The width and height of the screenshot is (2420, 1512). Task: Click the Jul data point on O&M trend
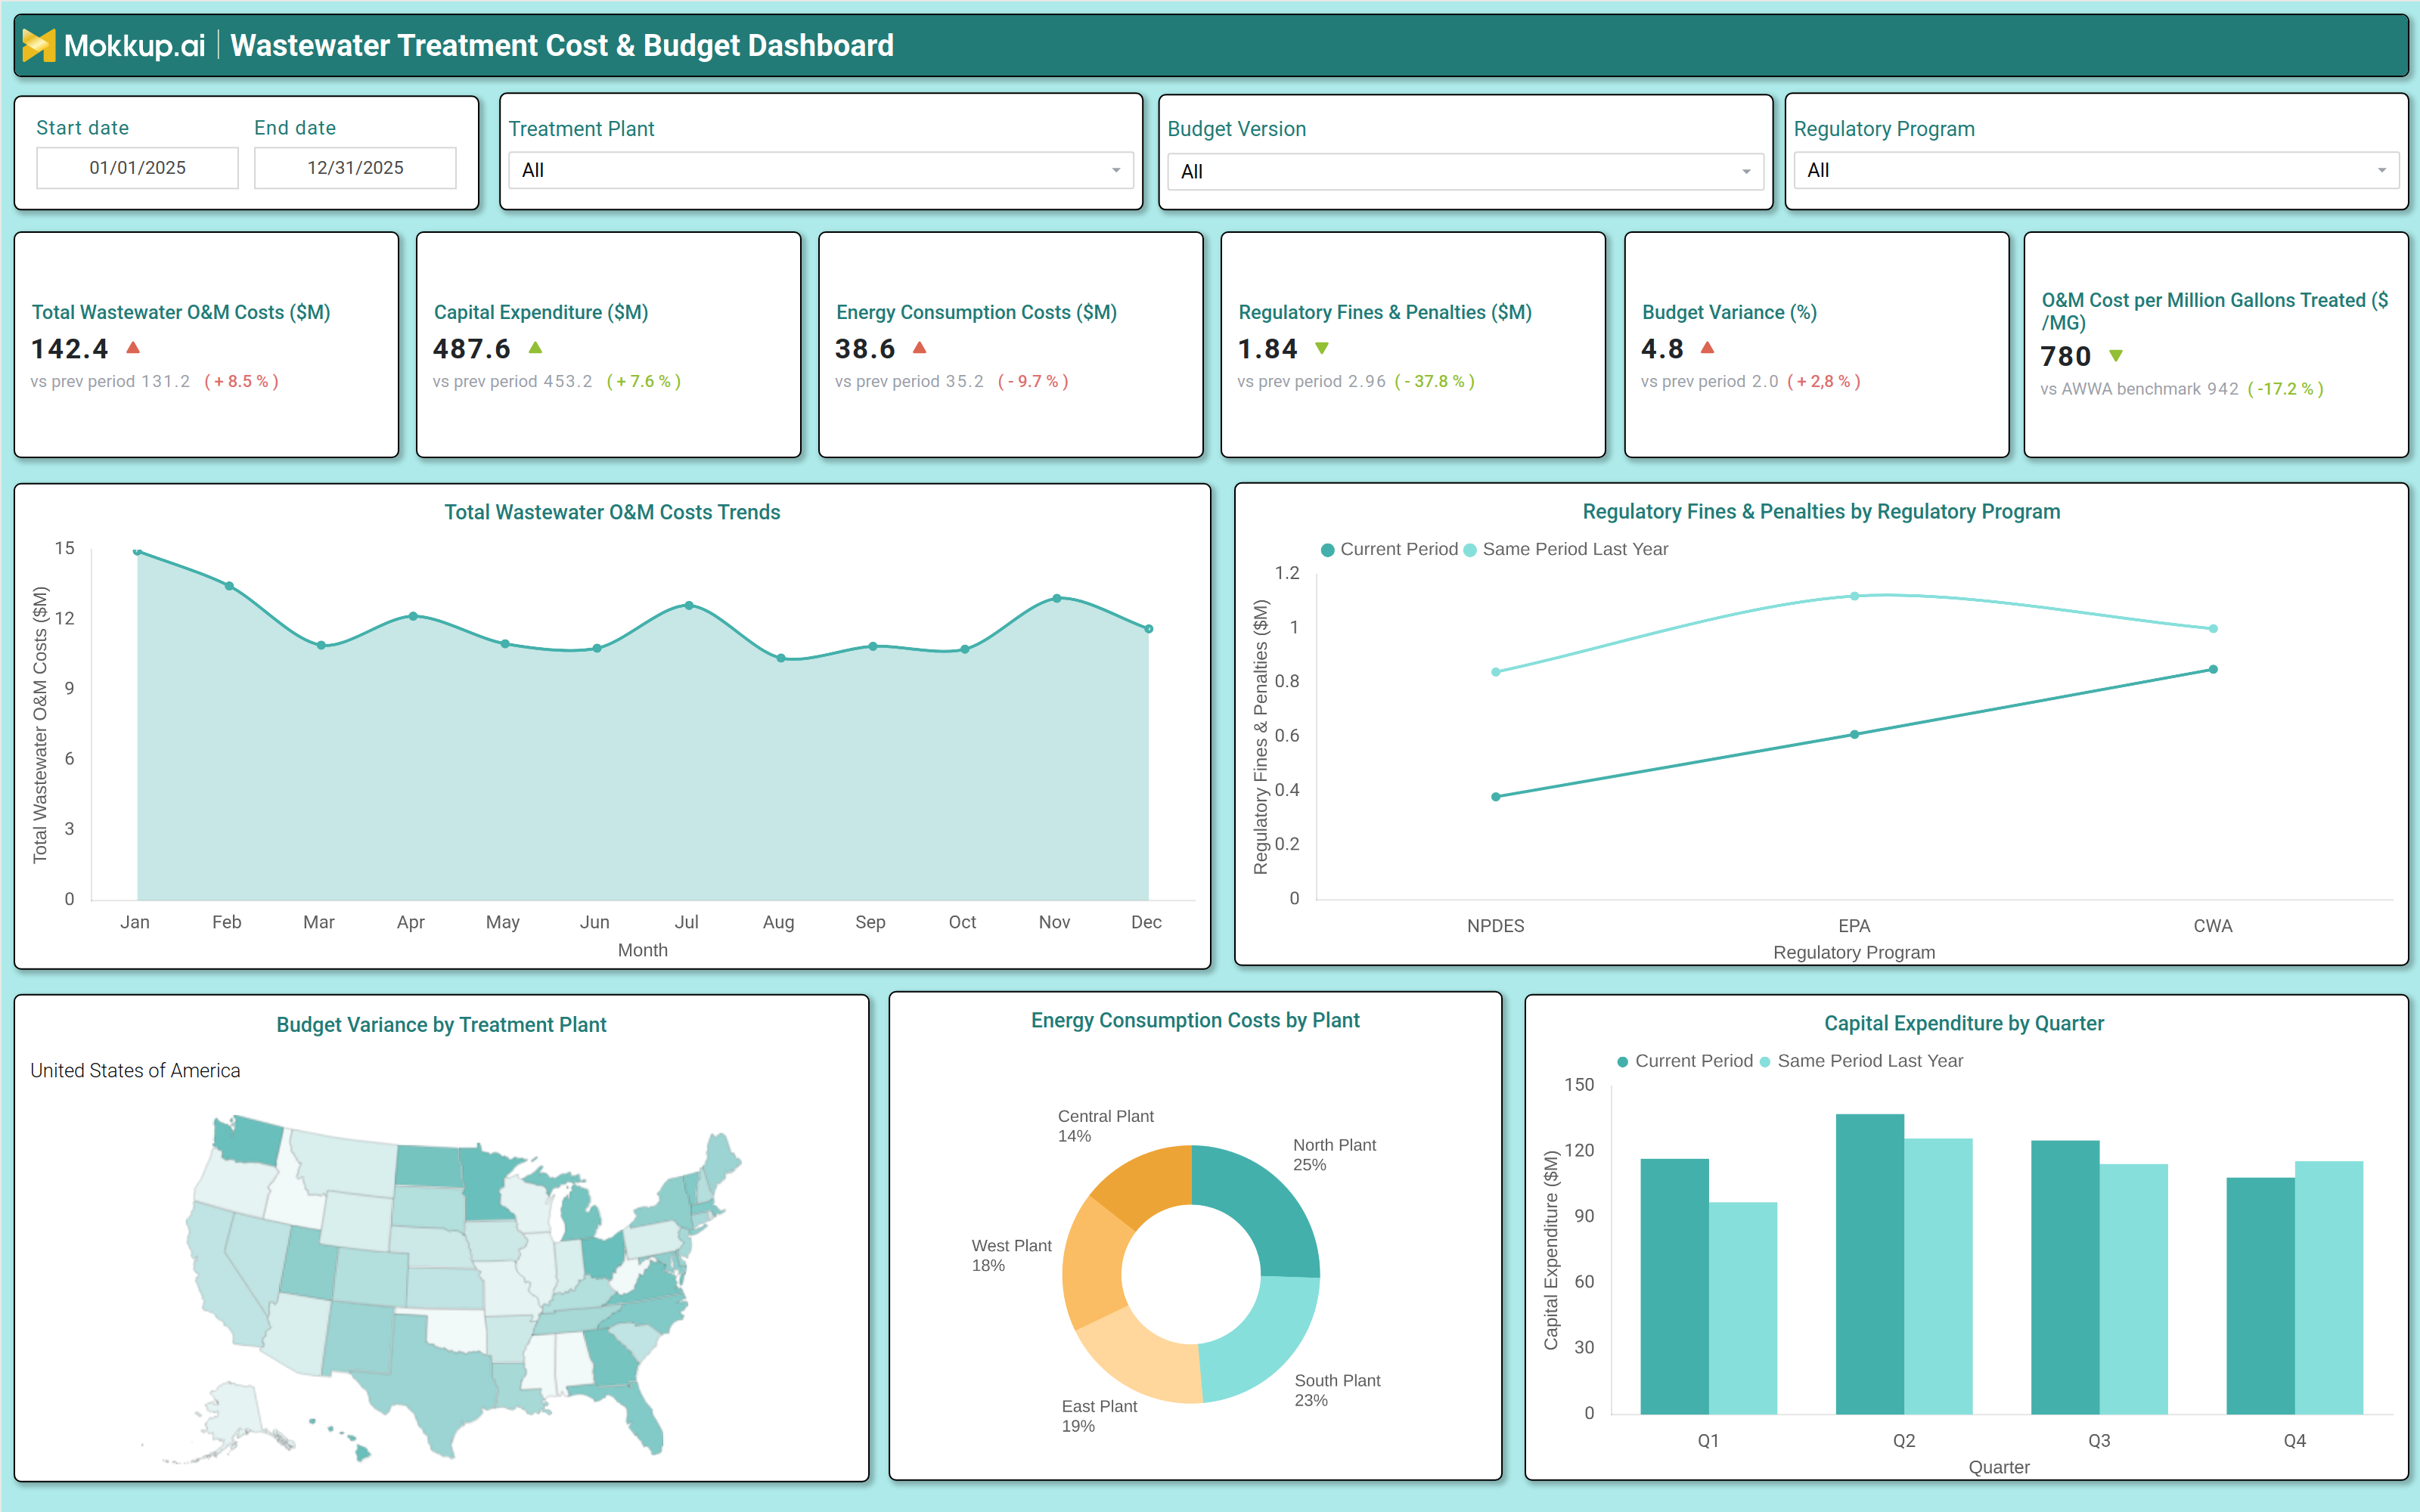(689, 605)
